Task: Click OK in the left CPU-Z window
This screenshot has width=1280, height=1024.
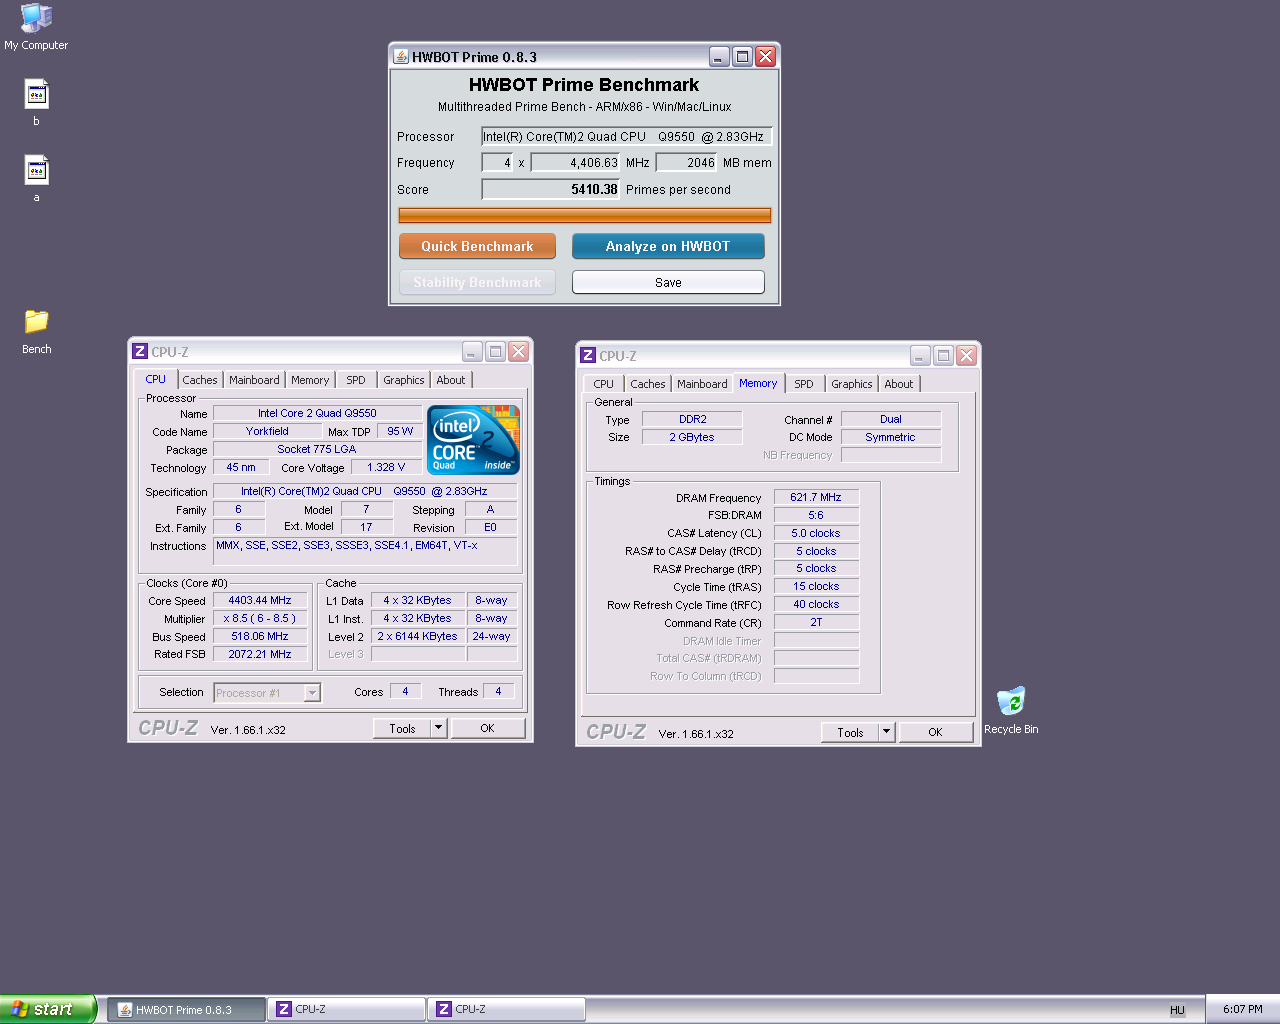Action: [x=487, y=729]
